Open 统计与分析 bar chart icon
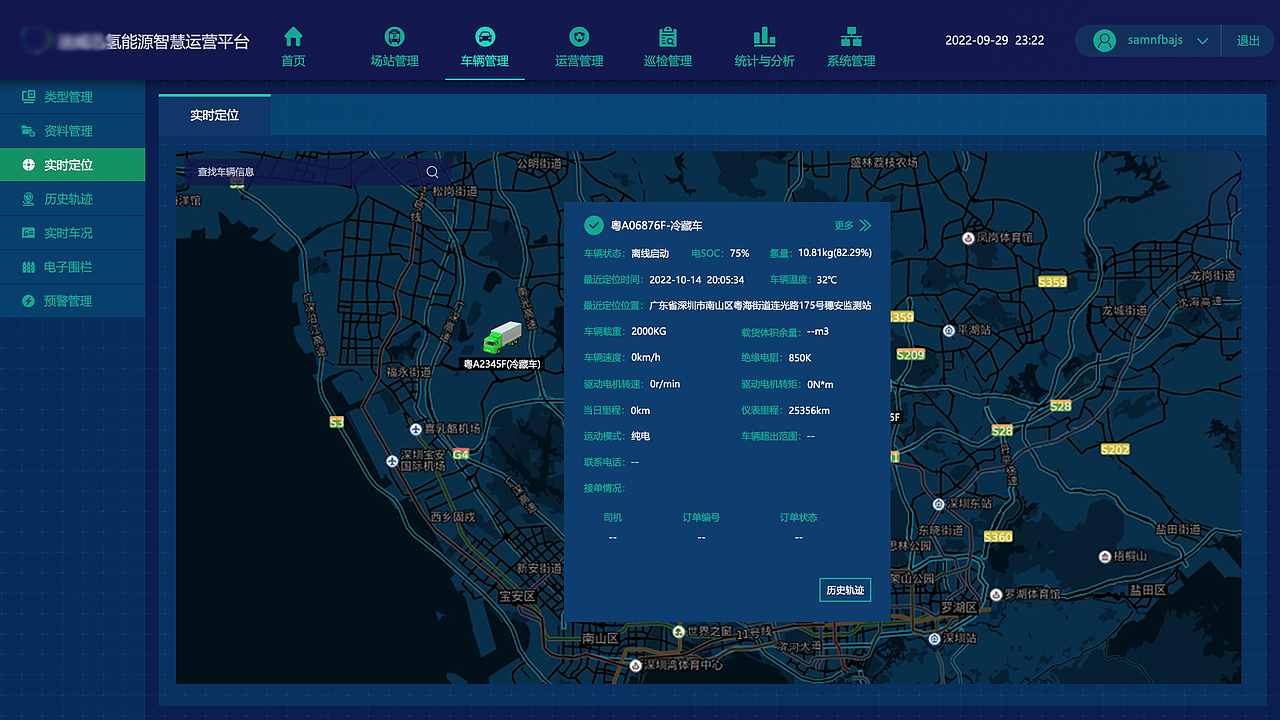The width and height of the screenshot is (1280, 720). 764,37
